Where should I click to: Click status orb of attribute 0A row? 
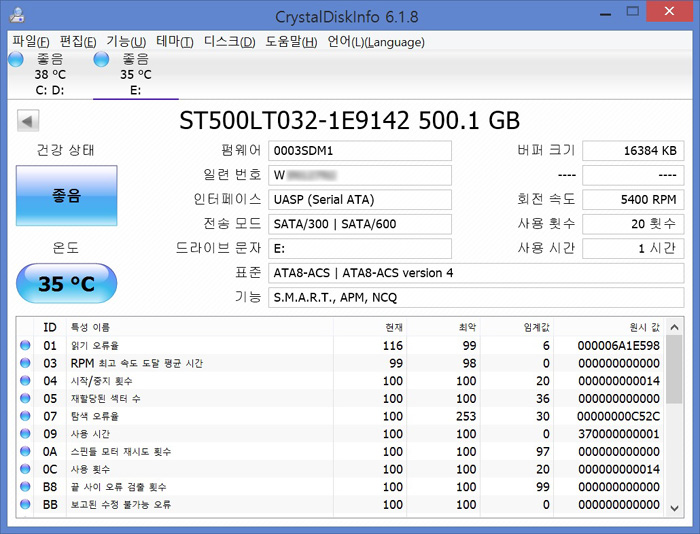[x=25, y=451]
